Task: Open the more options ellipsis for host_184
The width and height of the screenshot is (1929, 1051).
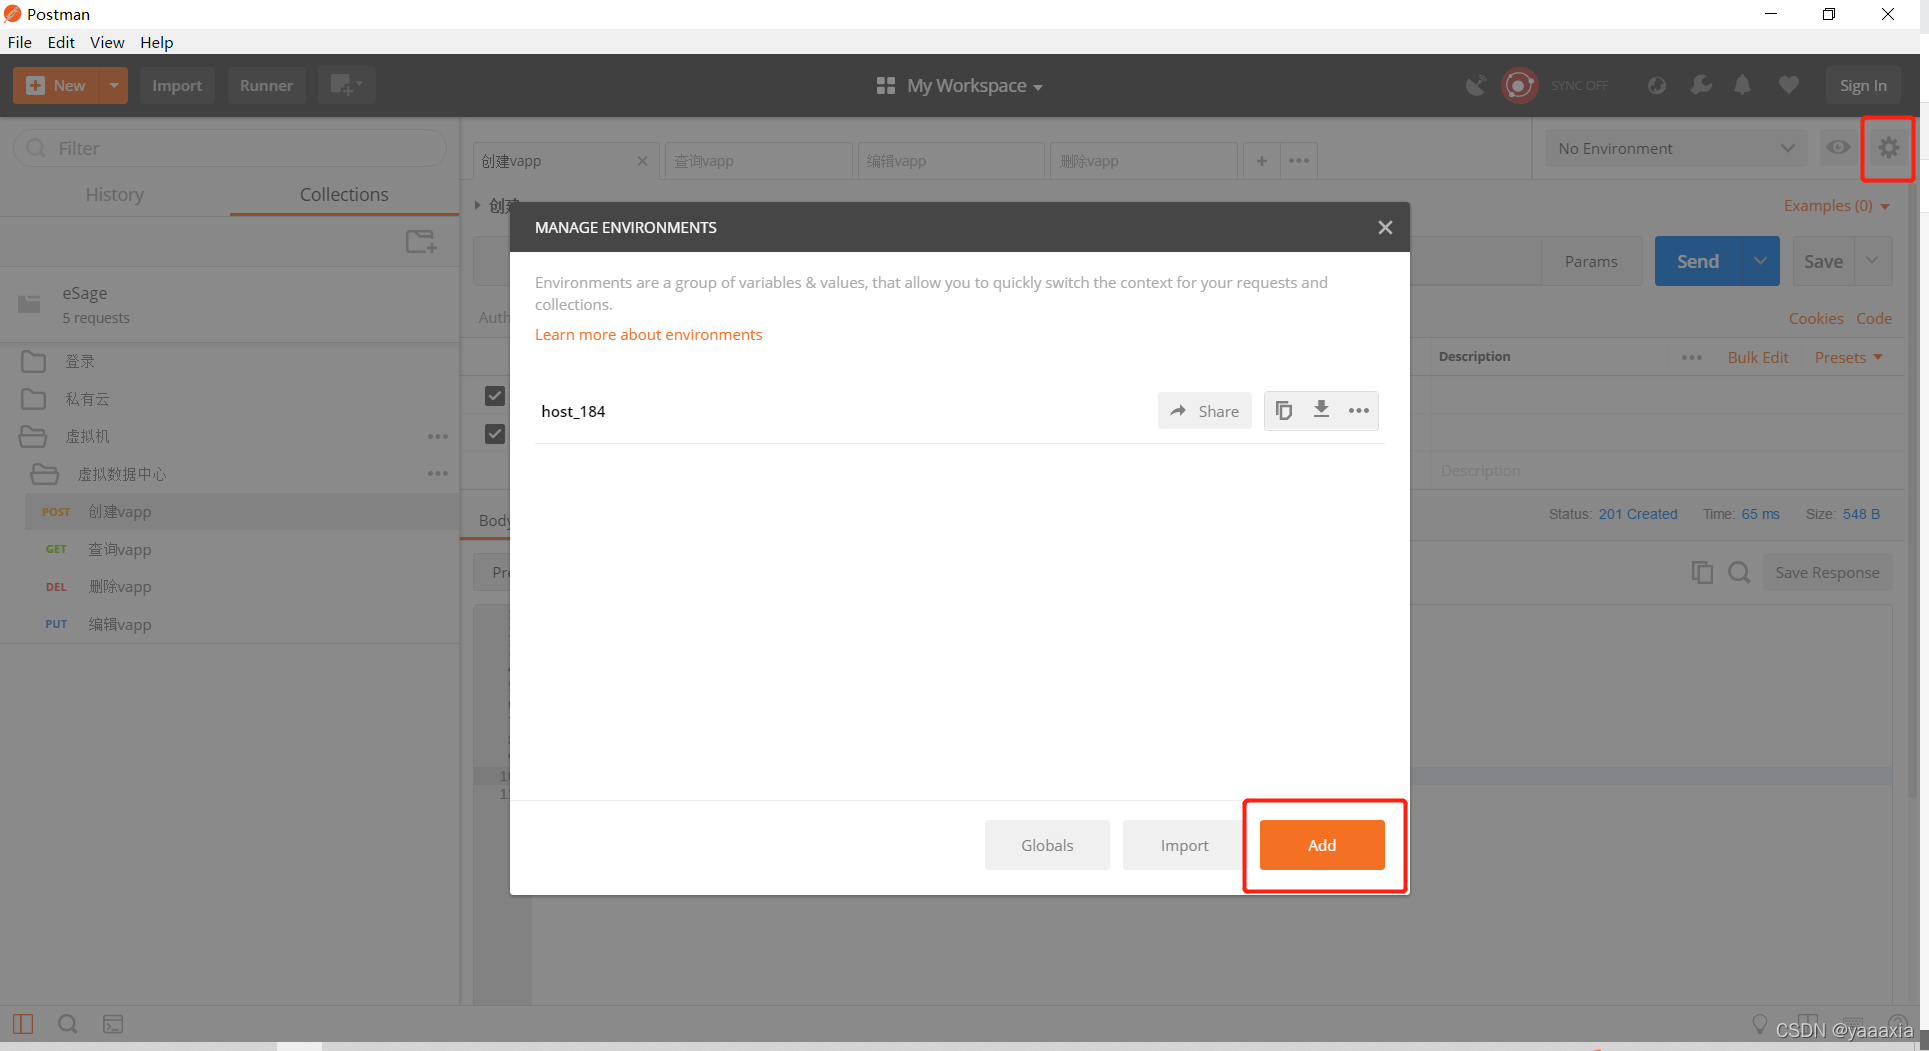Action: tap(1358, 410)
